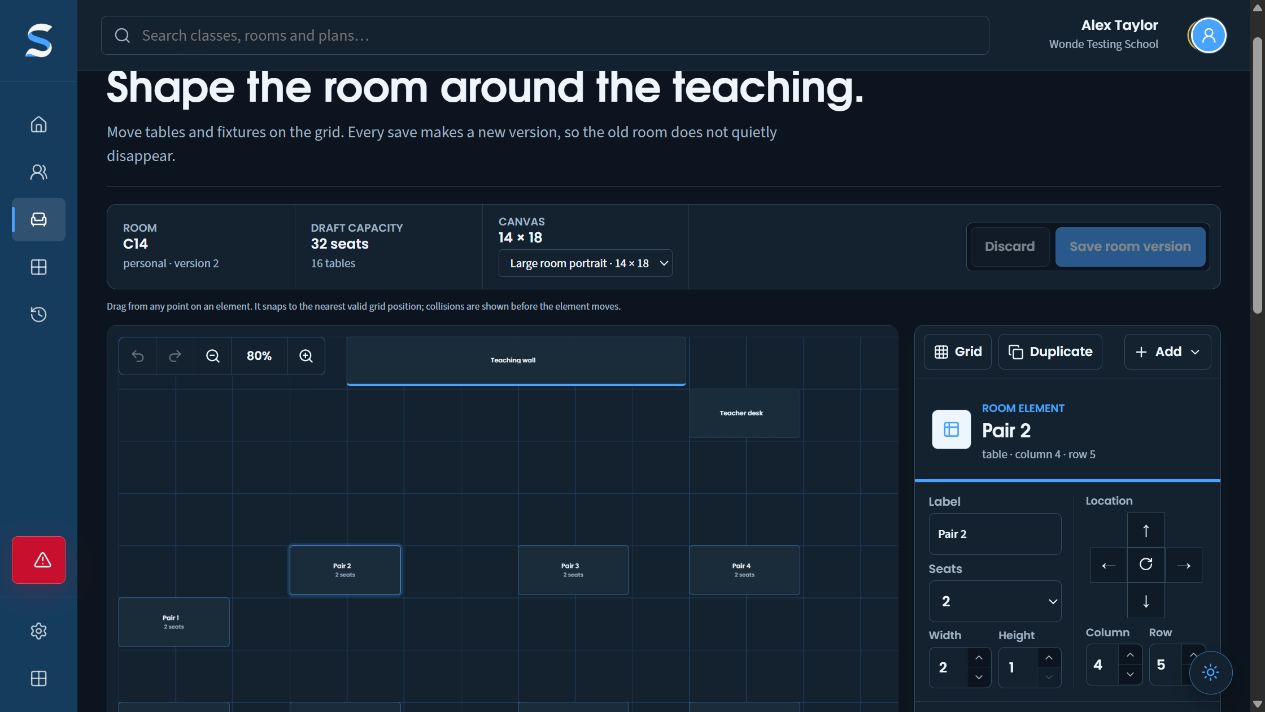Select the Pair 3 table

[x=573, y=570]
